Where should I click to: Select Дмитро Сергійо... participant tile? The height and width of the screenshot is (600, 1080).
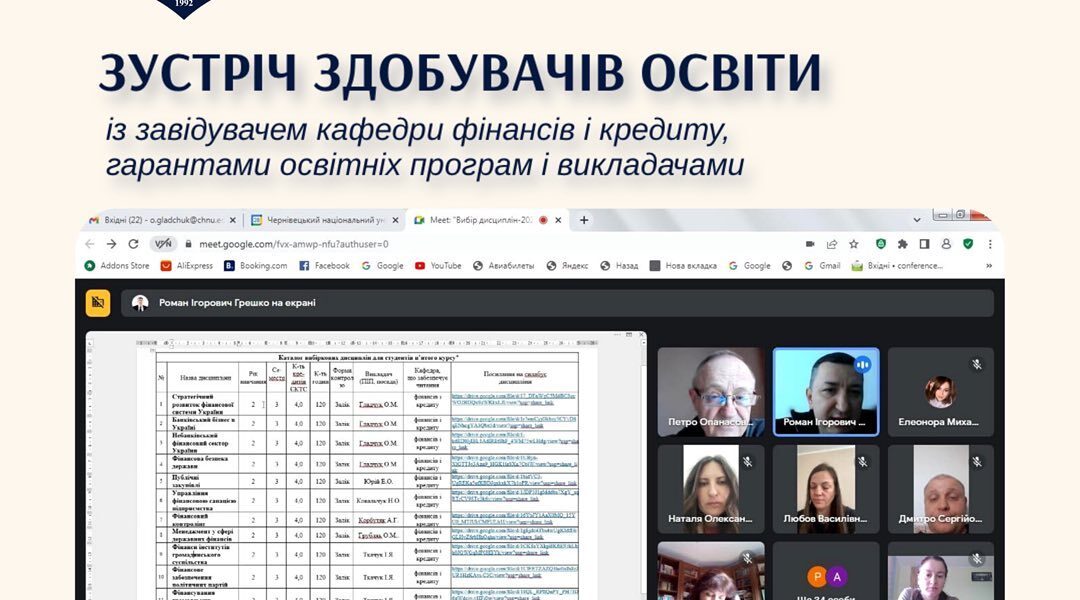pyautogui.click(x=940, y=489)
